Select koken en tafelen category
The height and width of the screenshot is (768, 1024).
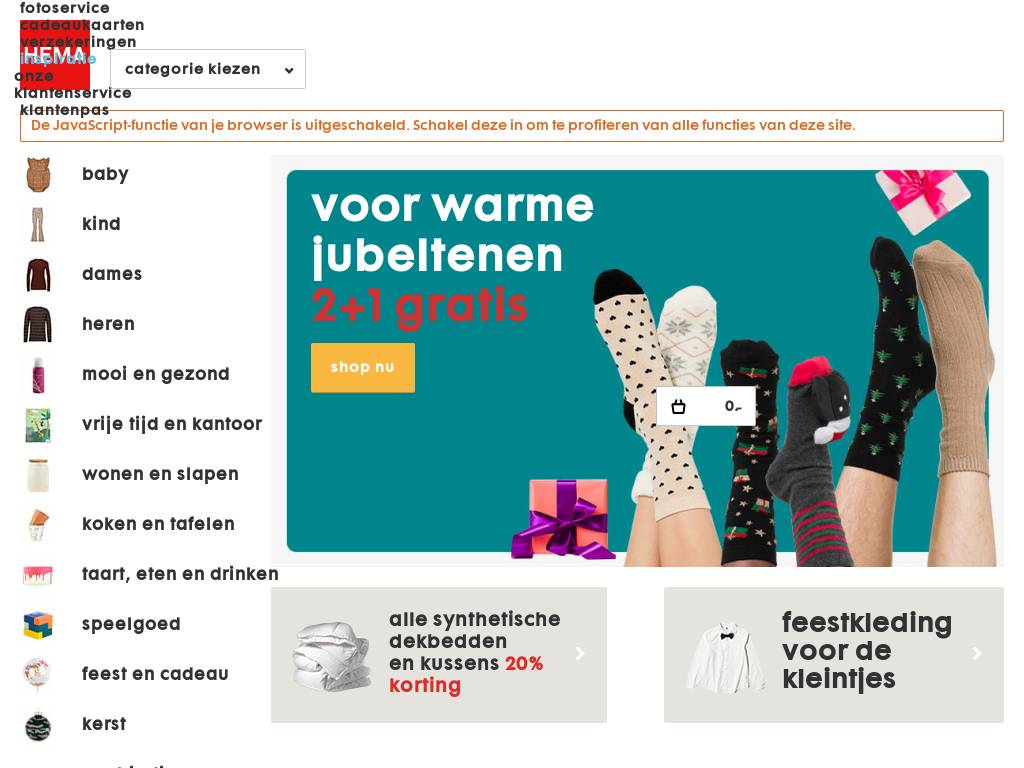click(x=158, y=524)
